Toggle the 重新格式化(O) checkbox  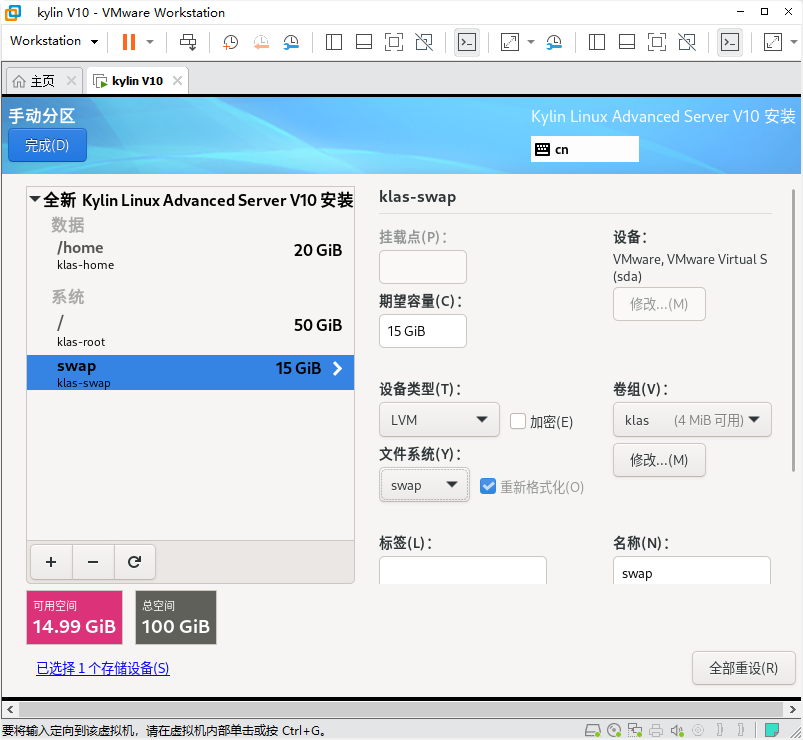488,486
